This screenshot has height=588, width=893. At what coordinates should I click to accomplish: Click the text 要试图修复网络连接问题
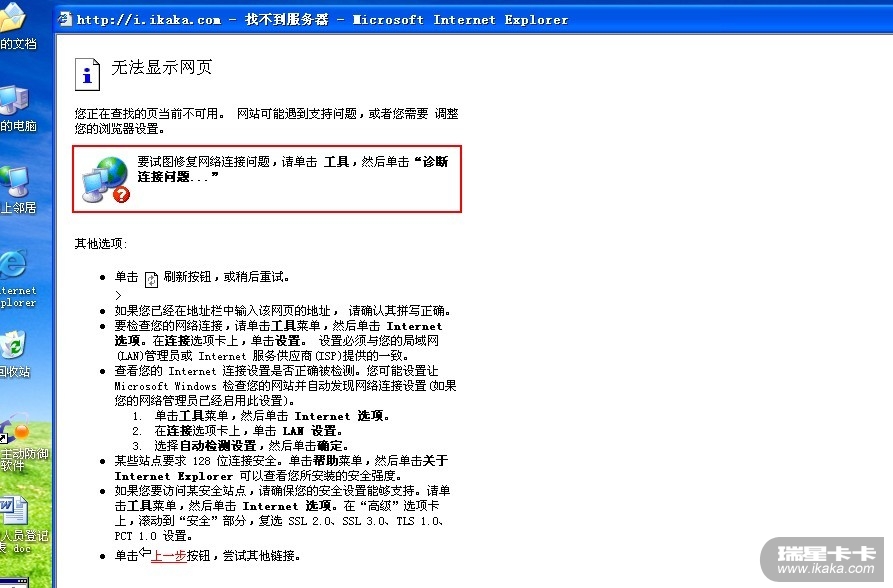tap(203, 162)
